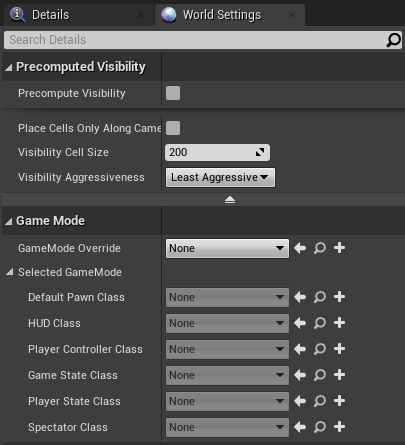Screen dimensions: 405x445
Task: Collapse the Precomputed Visibility category
Action: click(x=9, y=67)
